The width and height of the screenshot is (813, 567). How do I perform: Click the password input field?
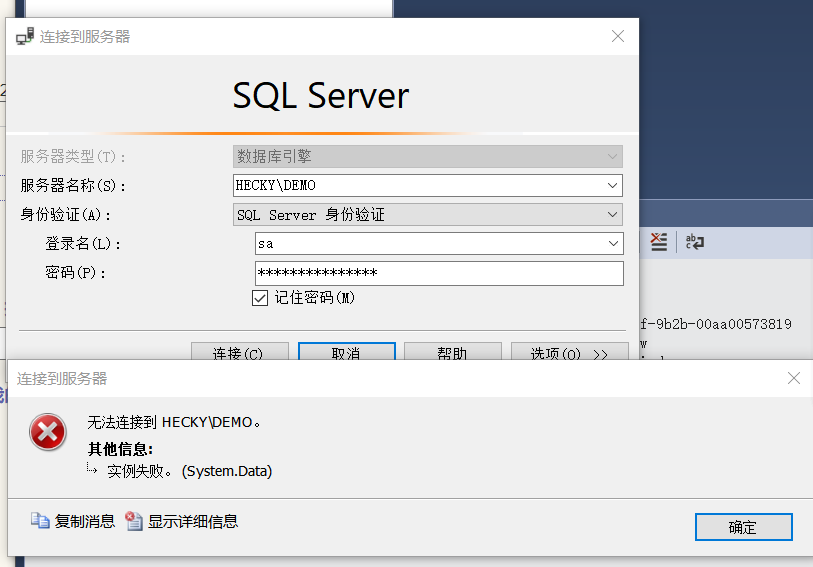tap(439, 273)
